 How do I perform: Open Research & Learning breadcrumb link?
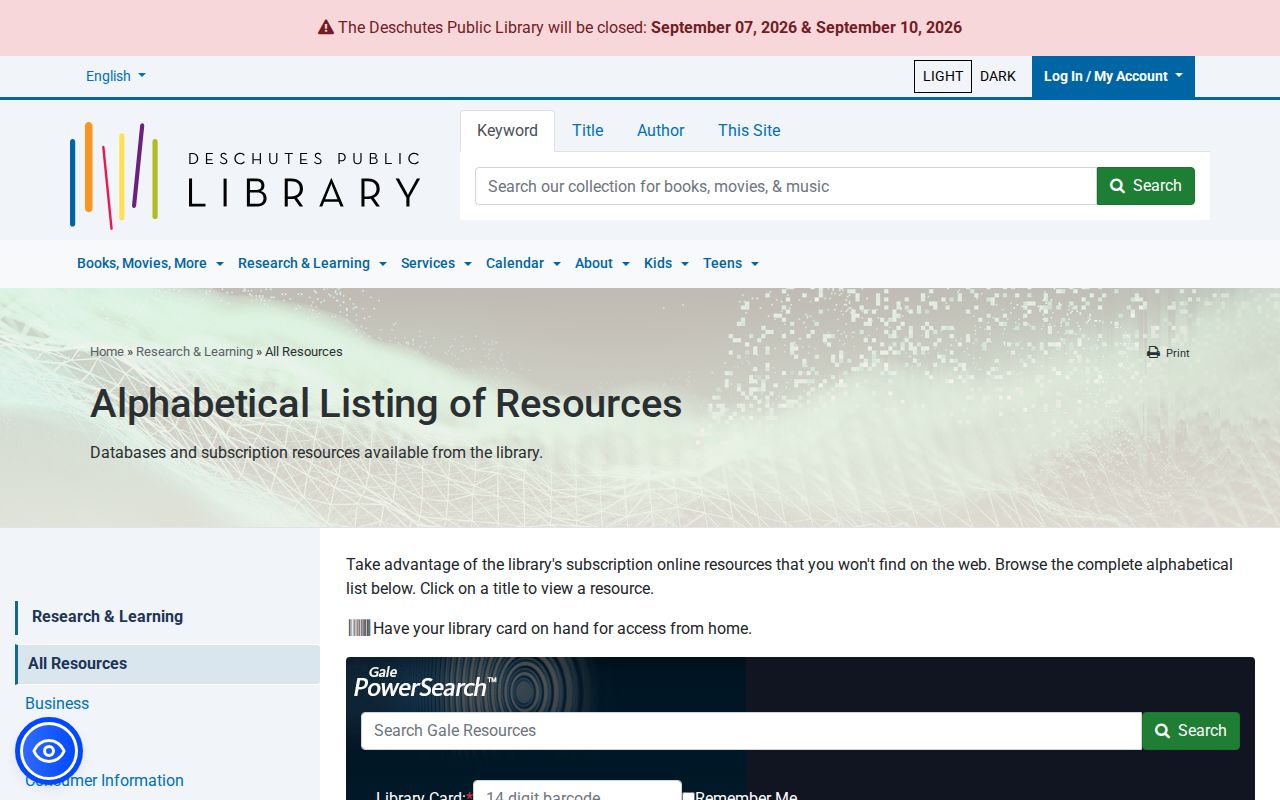[x=194, y=352]
